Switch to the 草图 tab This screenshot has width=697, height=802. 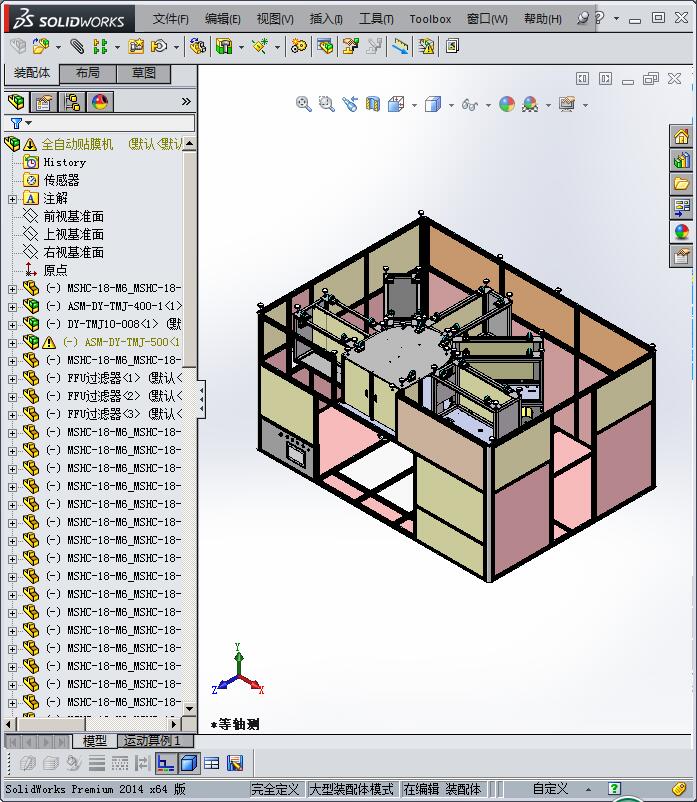pyautogui.click(x=144, y=74)
